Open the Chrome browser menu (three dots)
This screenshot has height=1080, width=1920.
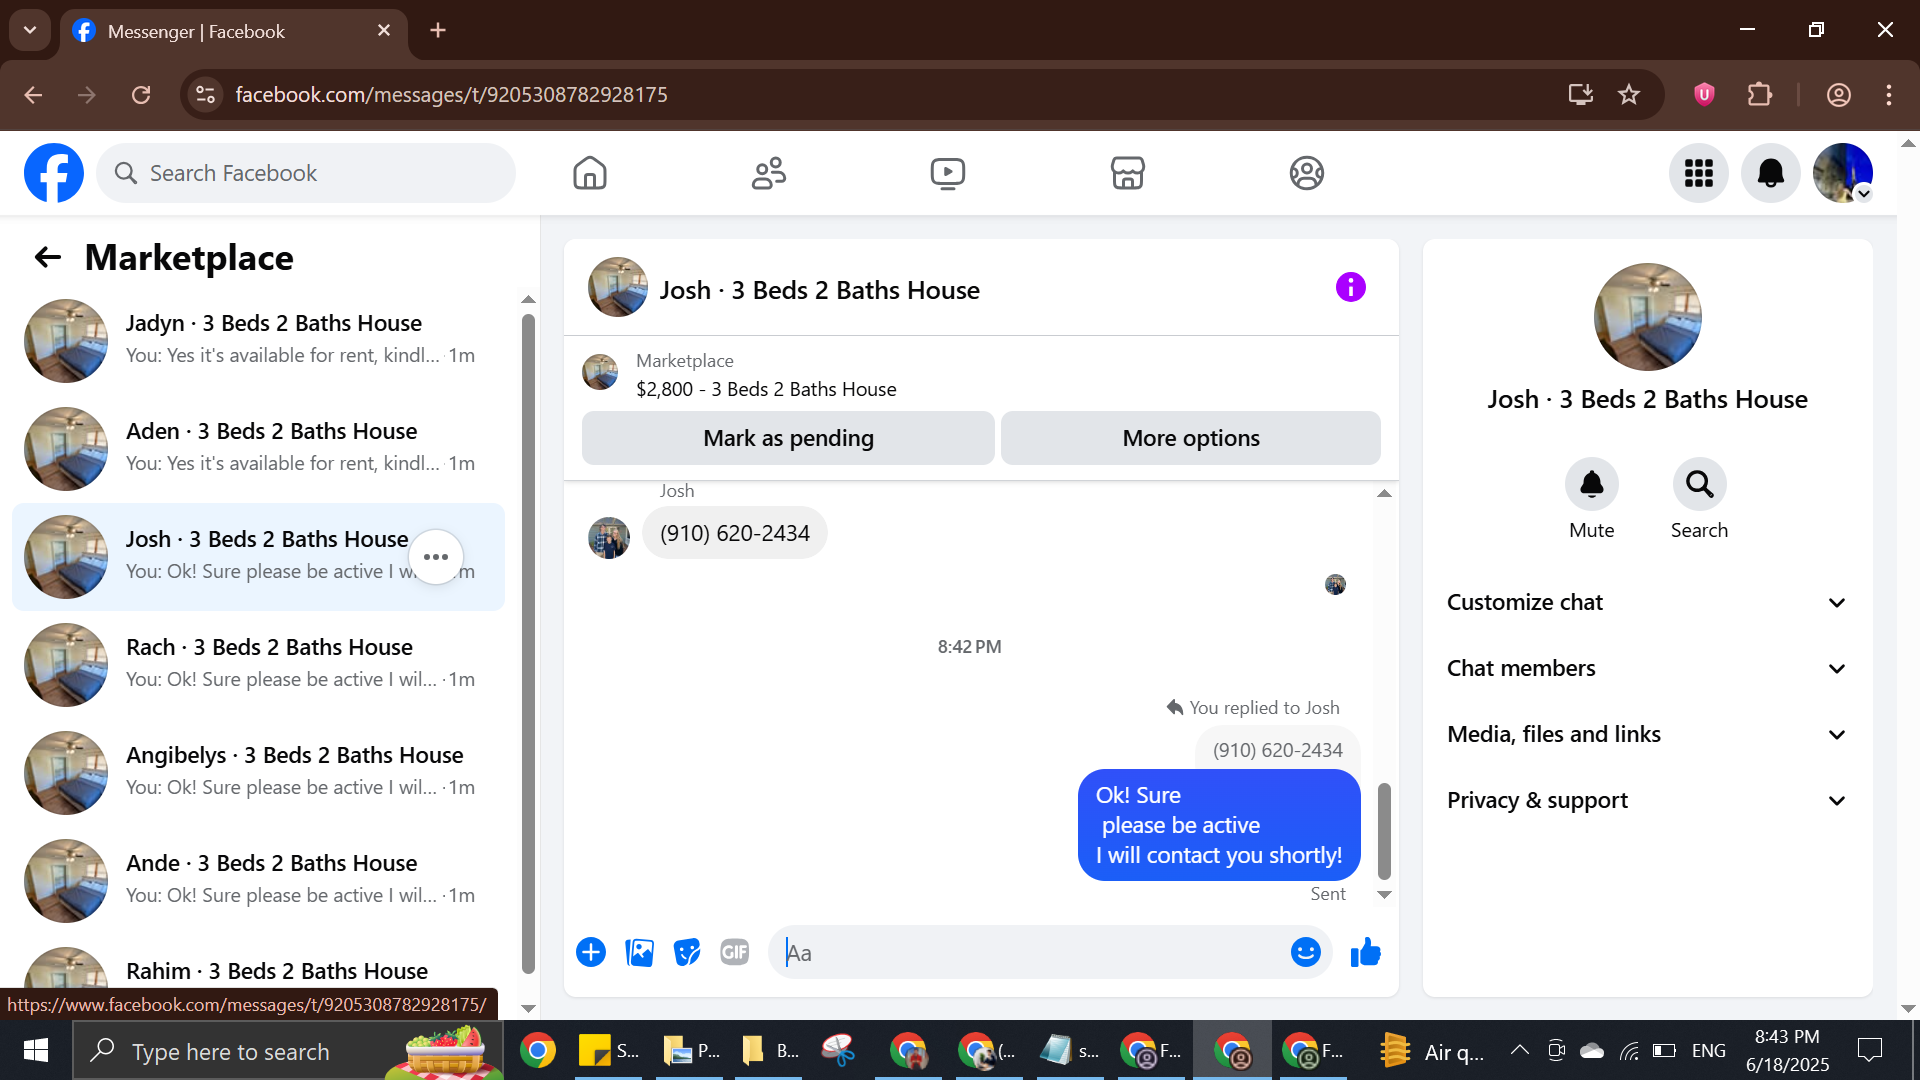1888,94
